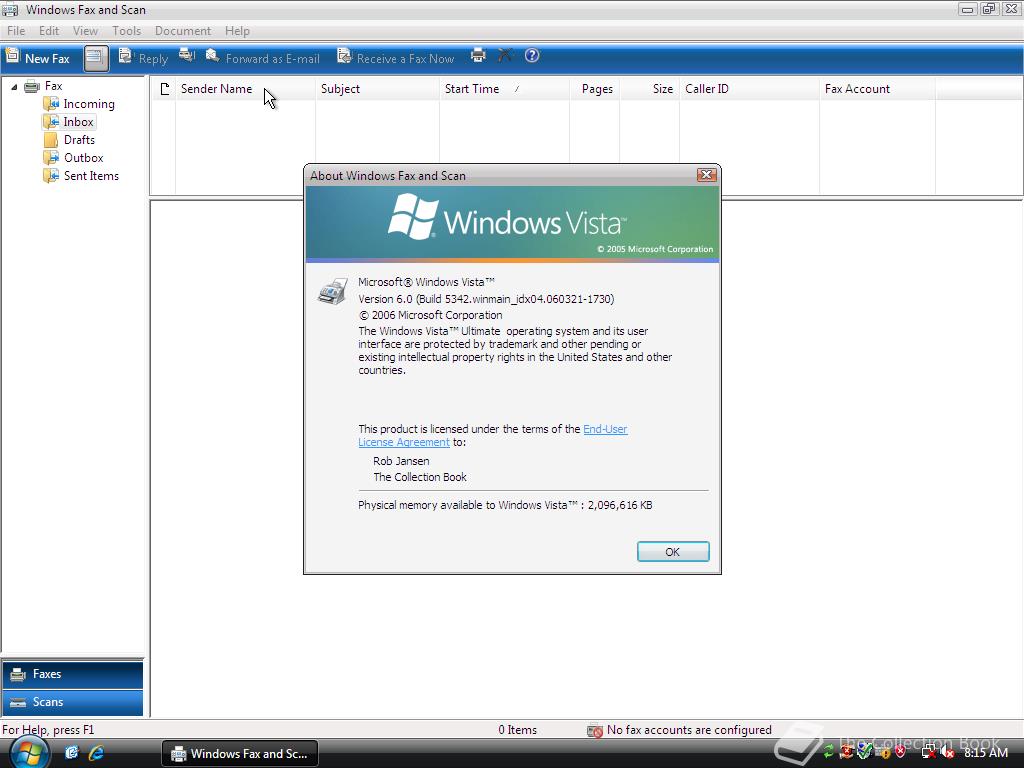Click the Reply toolbar button
The height and width of the screenshot is (768, 1024).
[x=143, y=58]
